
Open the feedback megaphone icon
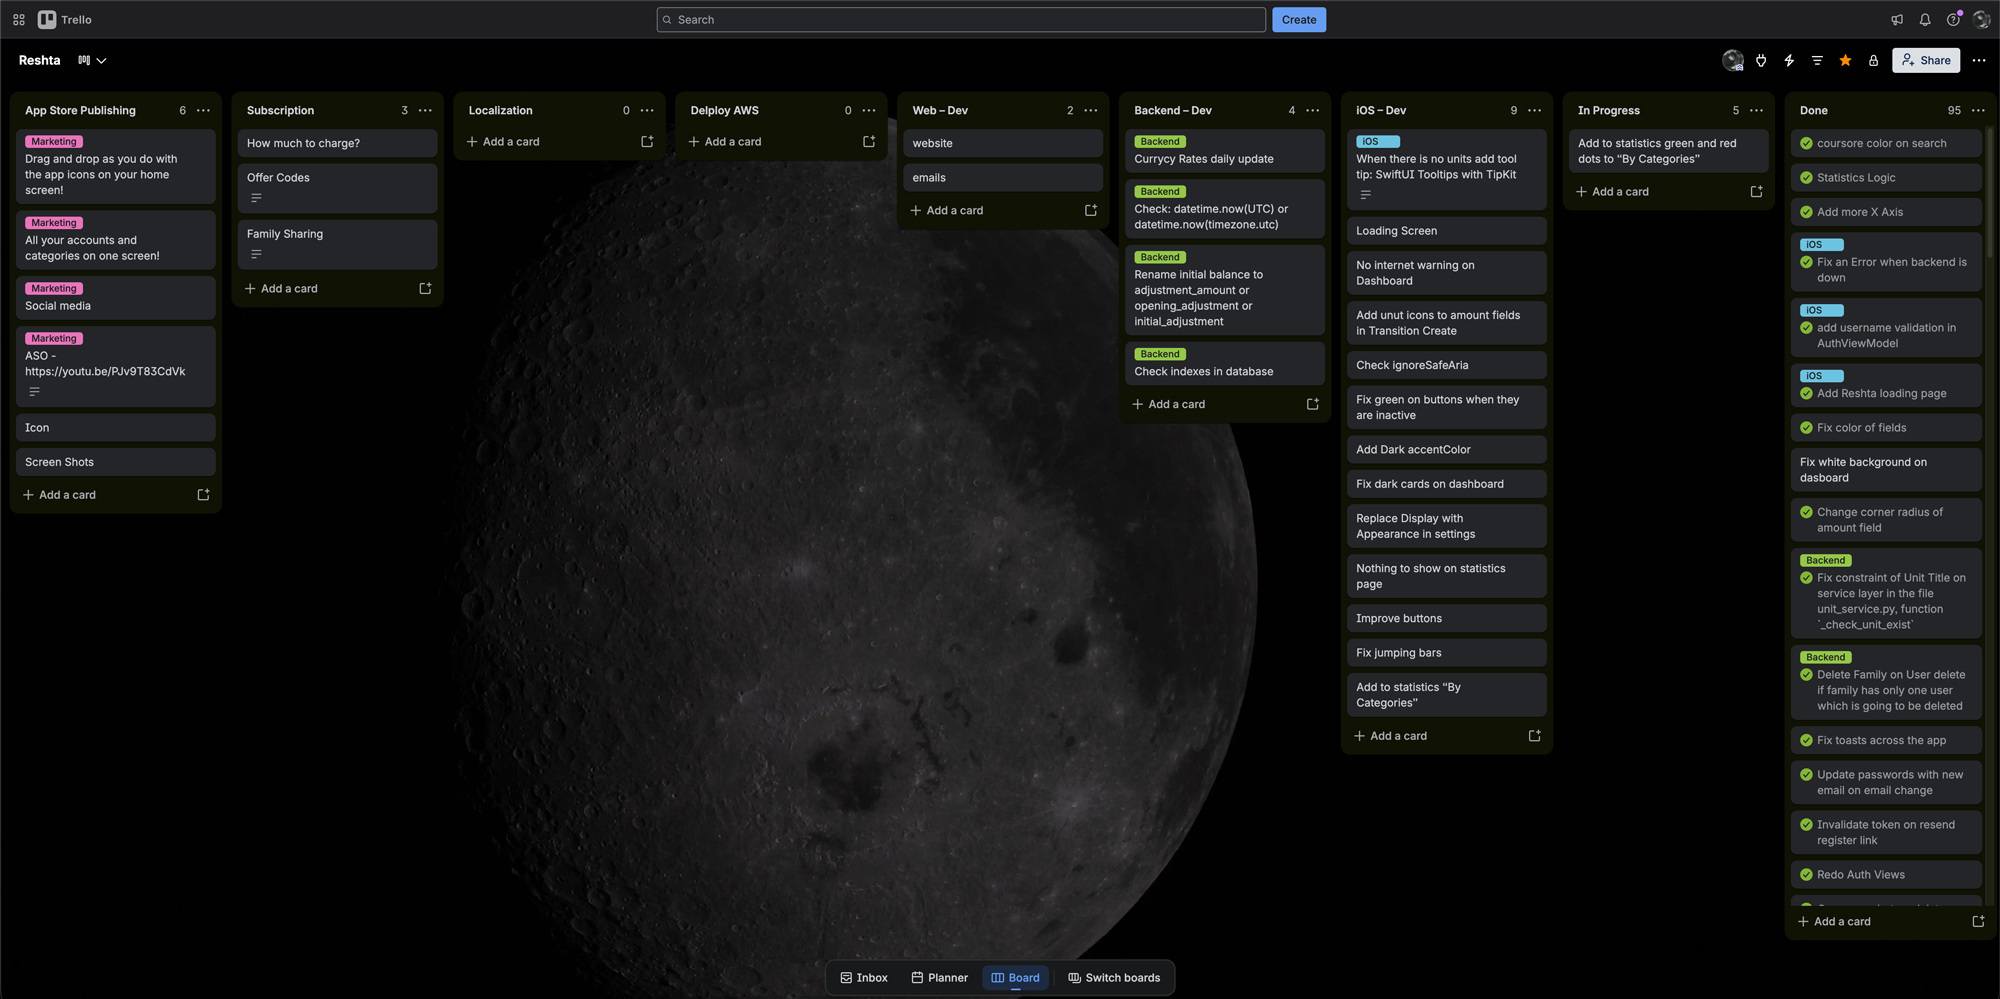(1897, 20)
